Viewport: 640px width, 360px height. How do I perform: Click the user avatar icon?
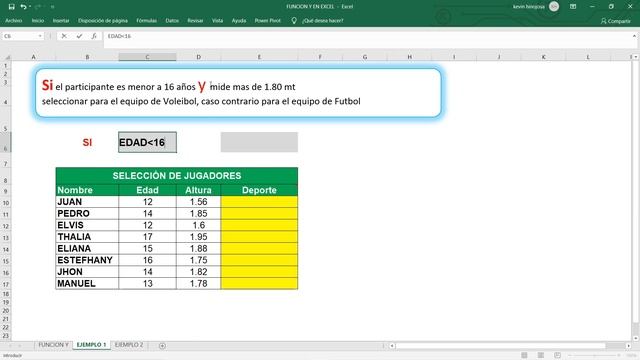coord(554,6)
